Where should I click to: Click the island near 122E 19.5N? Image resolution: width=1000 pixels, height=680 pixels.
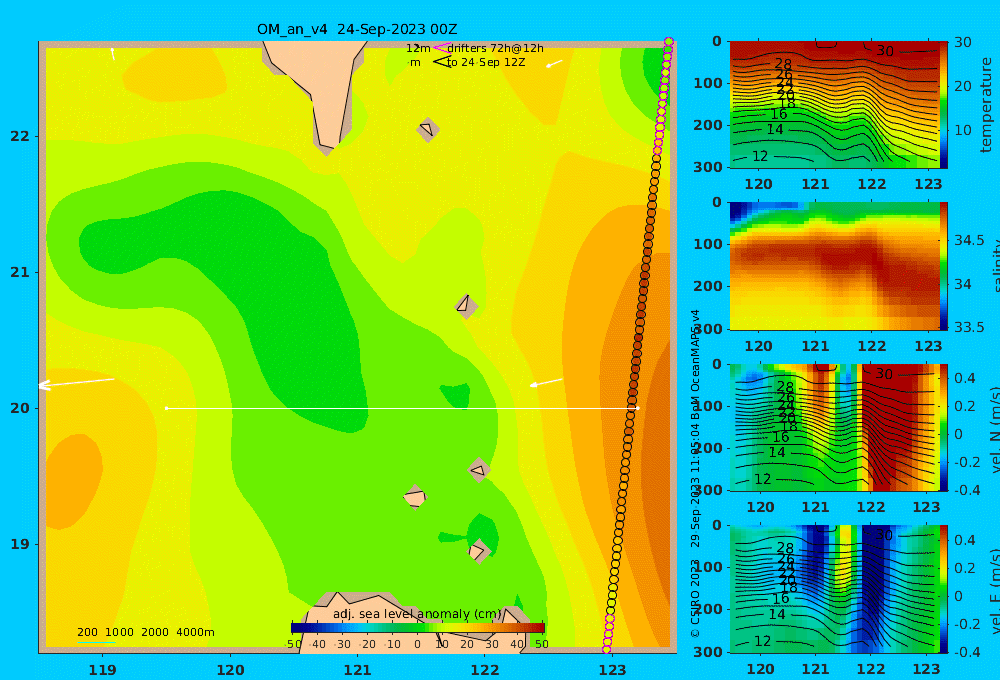point(478,470)
